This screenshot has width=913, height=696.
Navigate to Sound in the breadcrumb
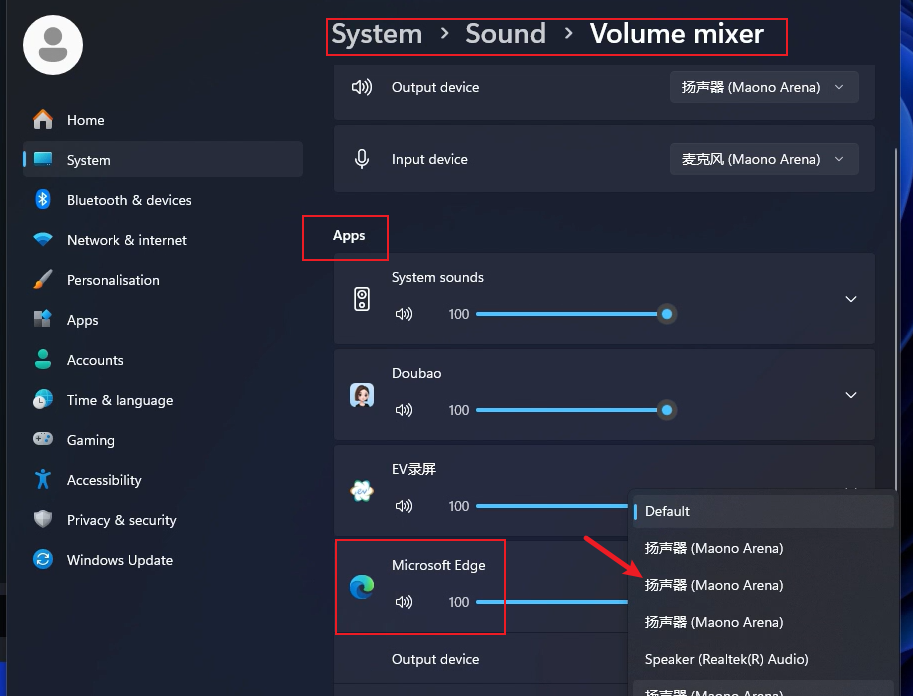point(505,34)
